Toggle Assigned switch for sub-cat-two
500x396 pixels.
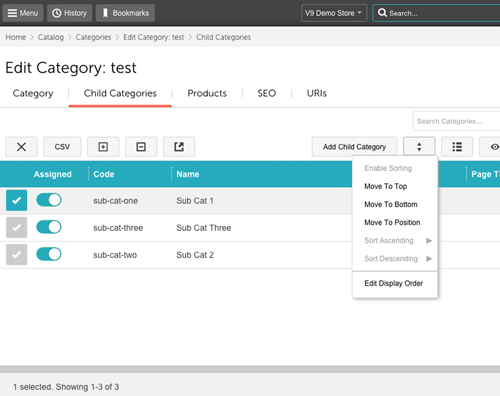(x=49, y=254)
